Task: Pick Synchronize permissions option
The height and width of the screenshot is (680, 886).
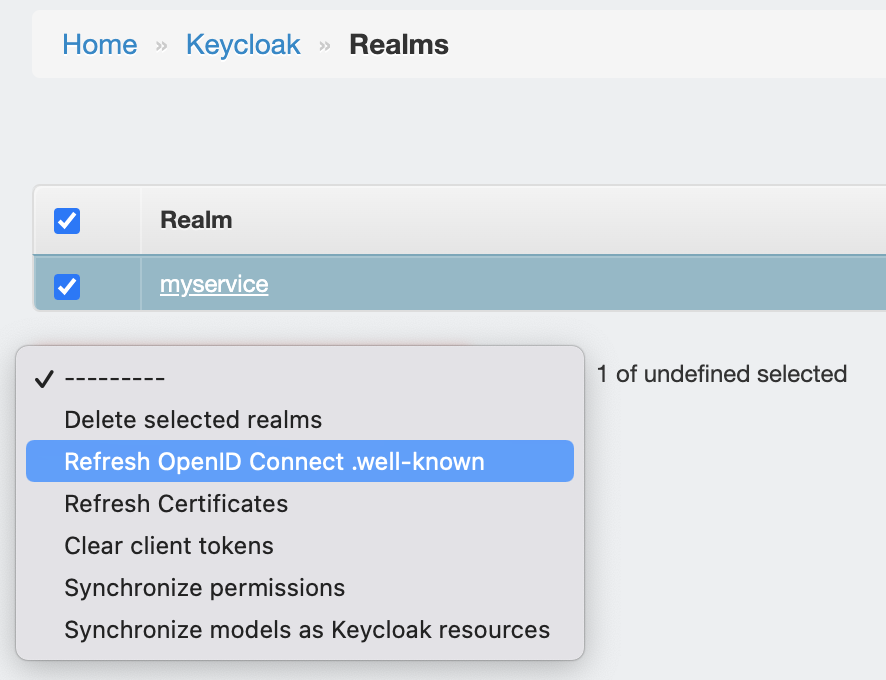Action: pyautogui.click(x=204, y=588)
